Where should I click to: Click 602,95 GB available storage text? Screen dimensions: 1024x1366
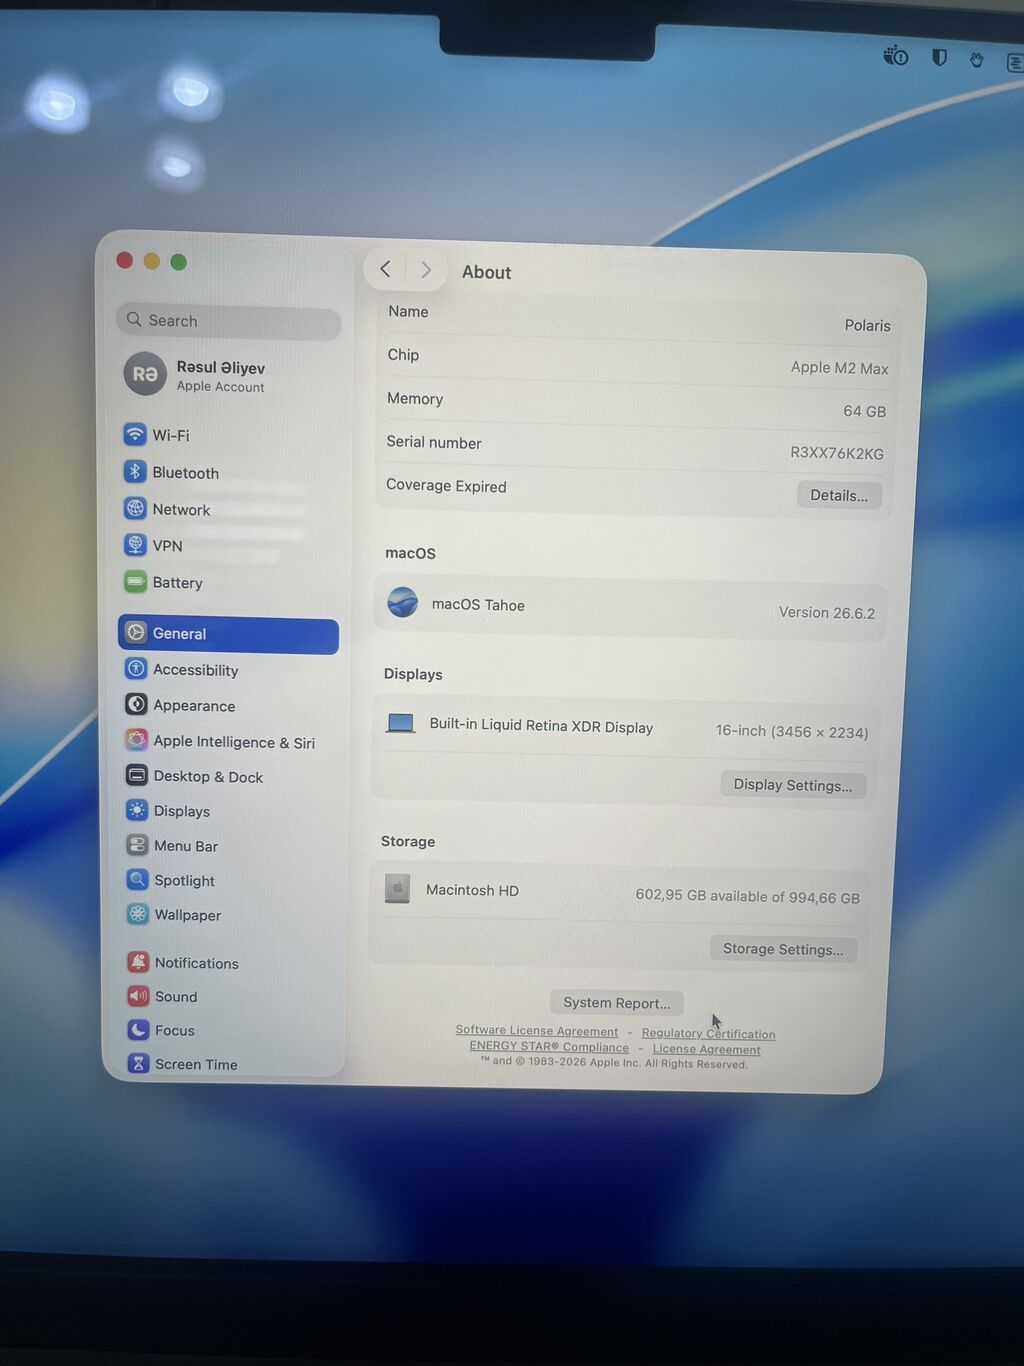coord(748,896)
